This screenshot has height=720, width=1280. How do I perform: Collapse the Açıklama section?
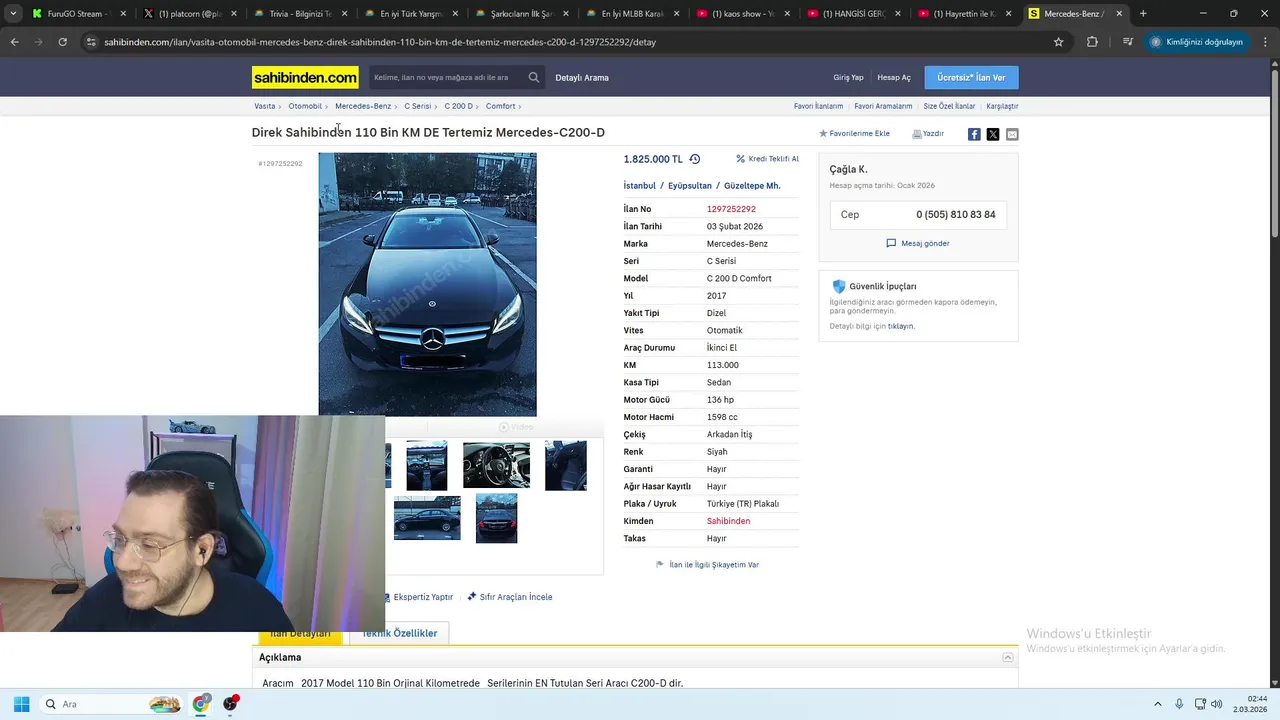[x=1008, y=657]
